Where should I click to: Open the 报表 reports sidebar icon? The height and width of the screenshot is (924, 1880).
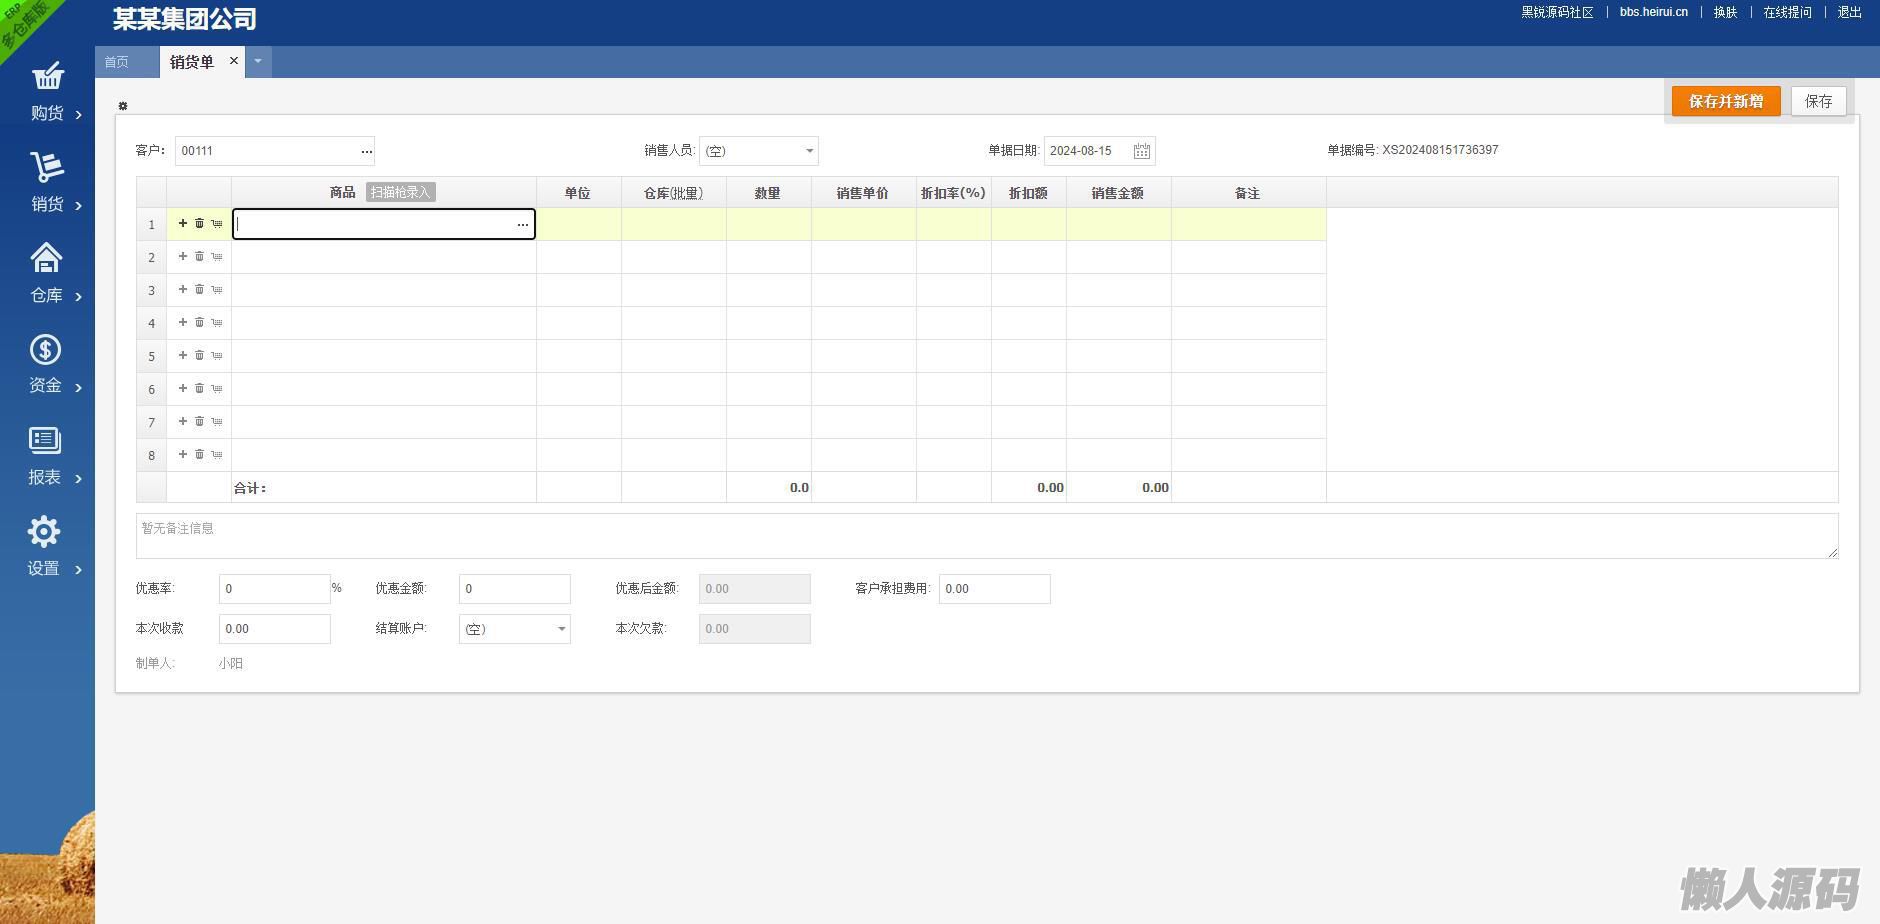point(45,441)
